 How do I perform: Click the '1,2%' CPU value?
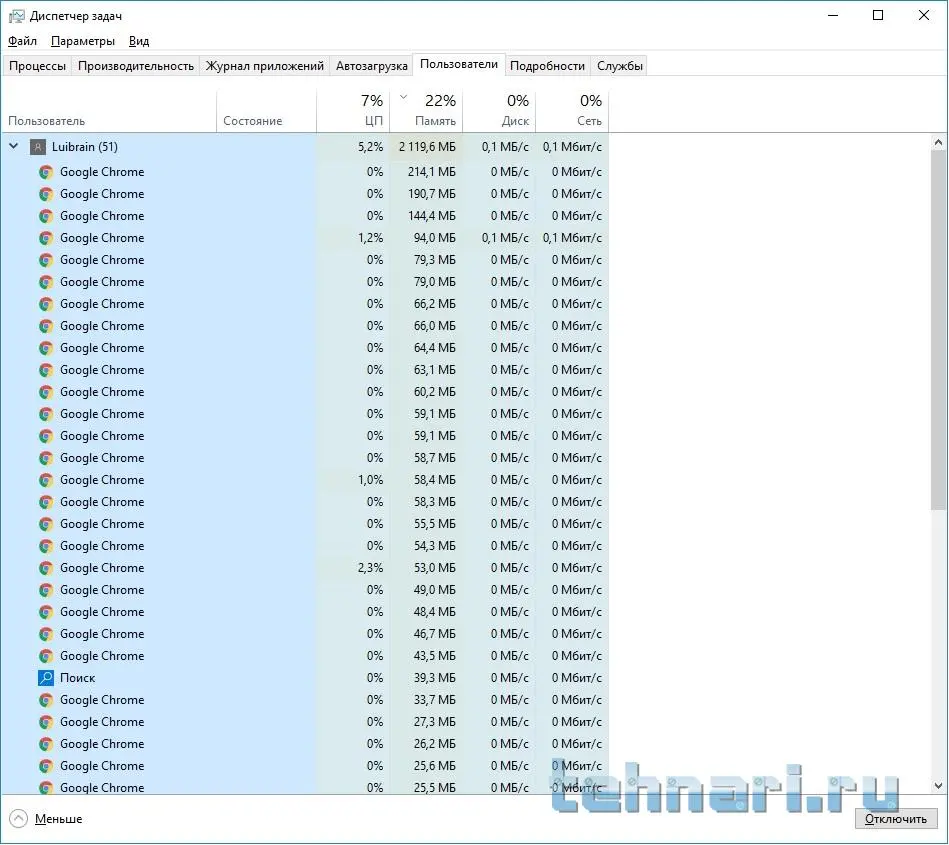pyautogui.click(x=370, y=238)
